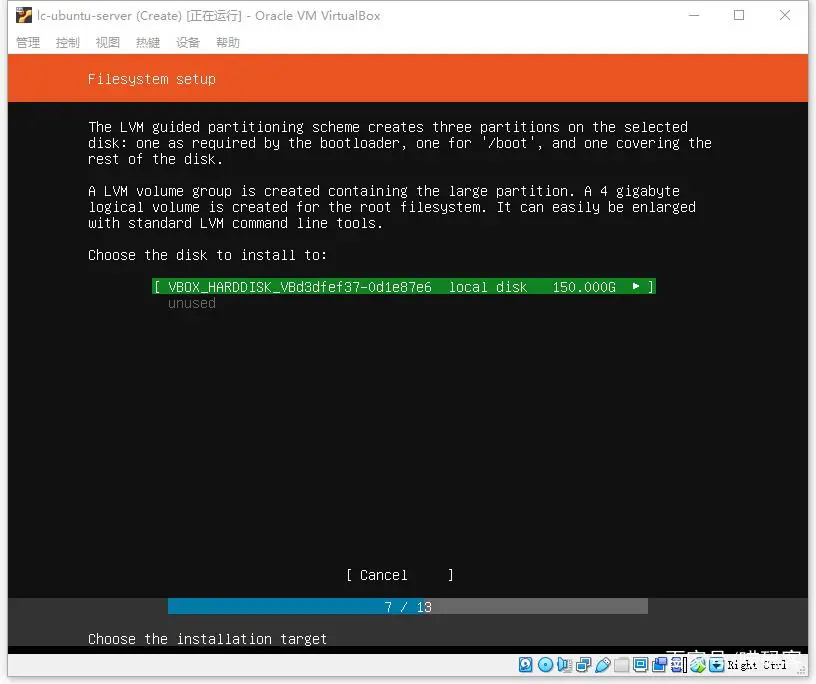Click 'Choose the disk to install to:' text
816x684 pixels.
[207, 255]
